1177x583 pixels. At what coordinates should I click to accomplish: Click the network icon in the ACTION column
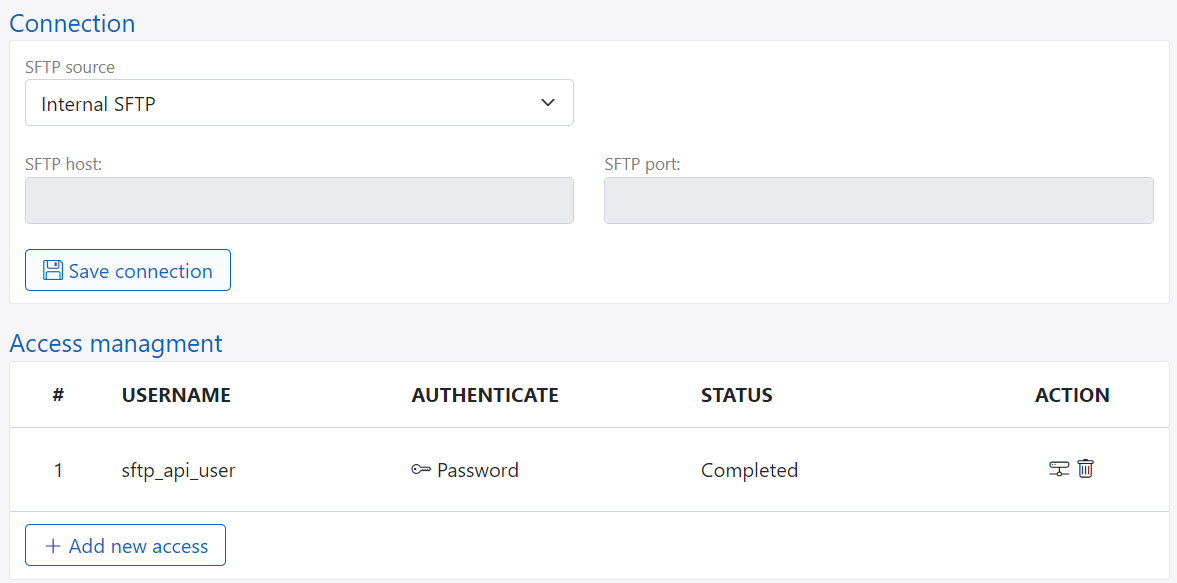[1059, 469]
